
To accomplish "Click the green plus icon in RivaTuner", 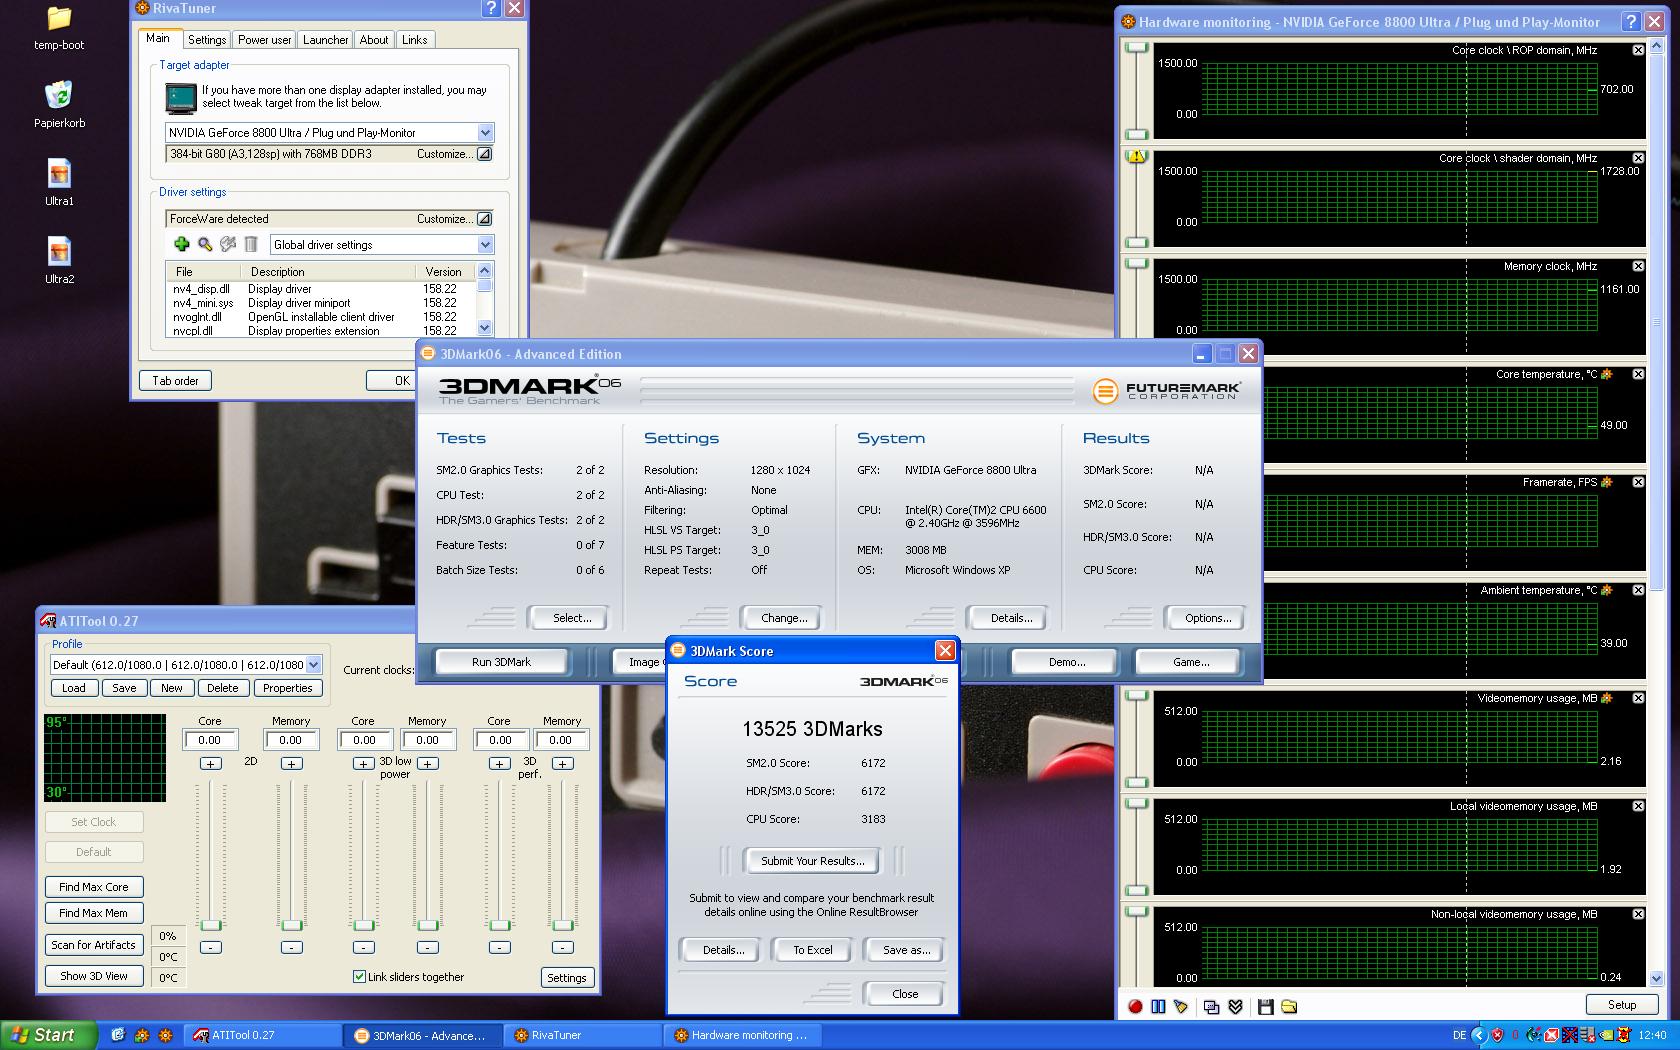I will tap(181, 244).
